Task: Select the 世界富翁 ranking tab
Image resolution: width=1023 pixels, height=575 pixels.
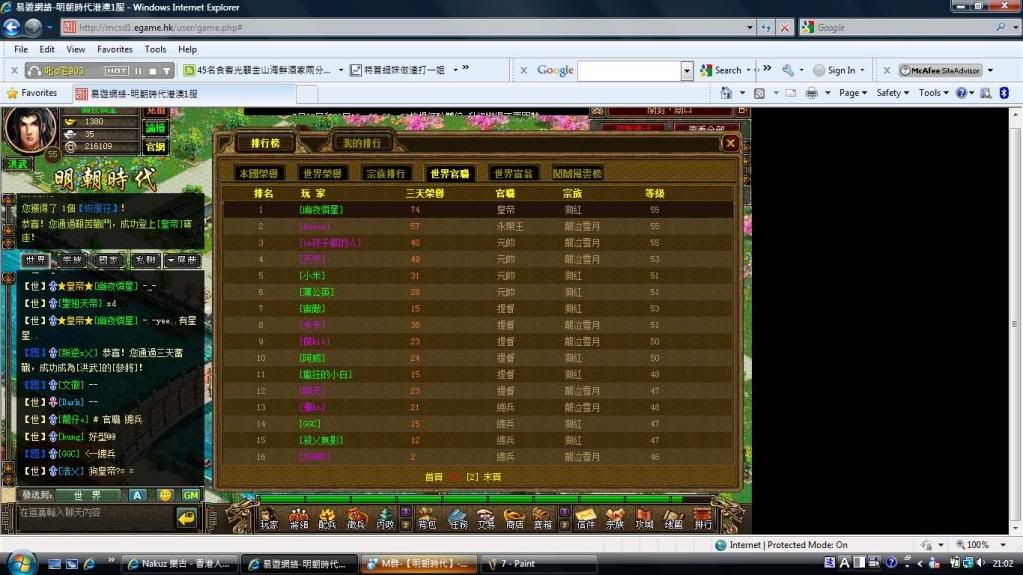Action: click(x=514, y=173)
